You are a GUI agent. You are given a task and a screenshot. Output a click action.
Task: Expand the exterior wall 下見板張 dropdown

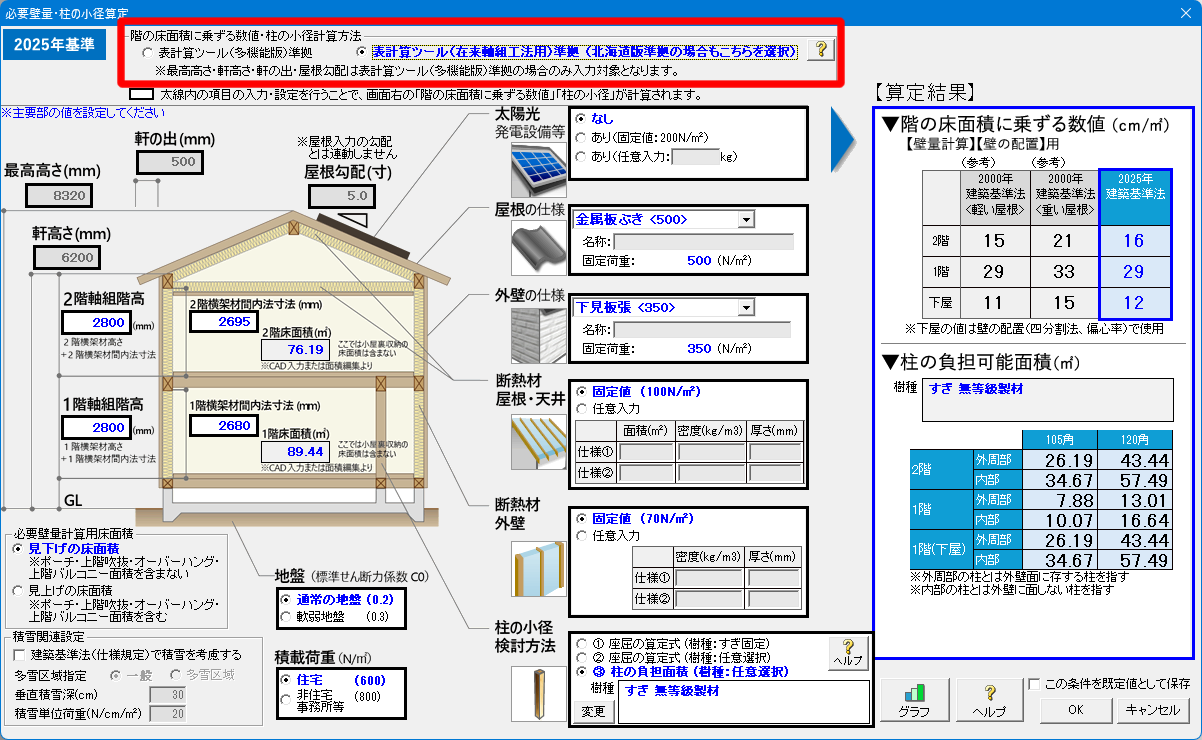[746, 308]
